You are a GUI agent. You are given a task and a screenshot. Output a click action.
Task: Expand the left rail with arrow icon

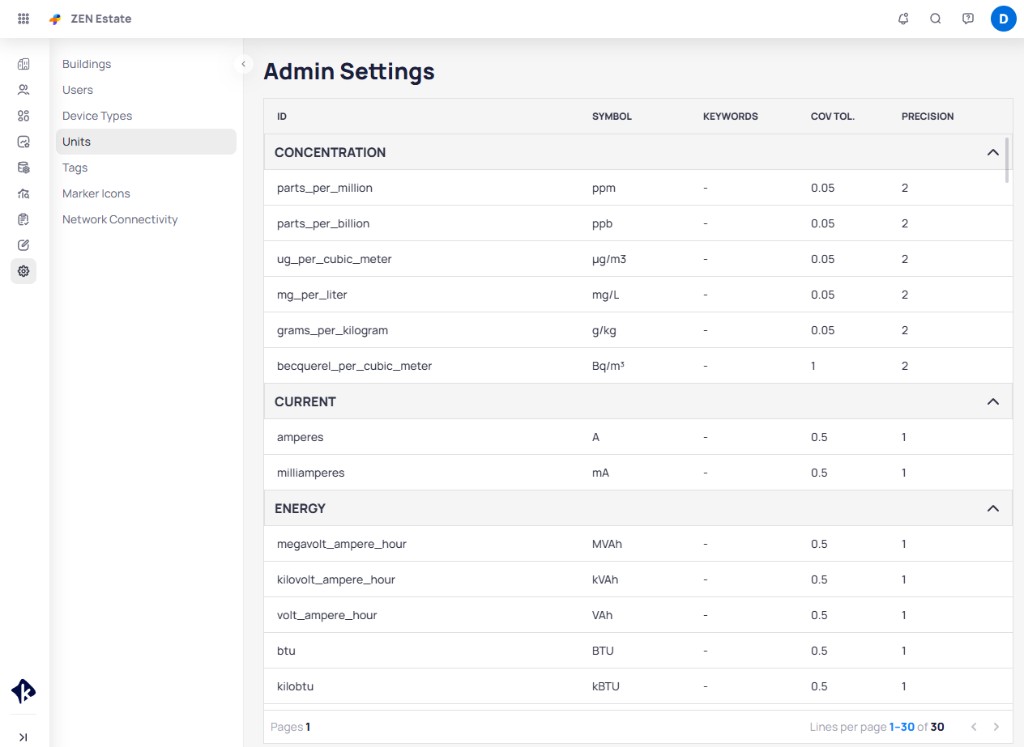pyautogui.click(x=24, y=737)
